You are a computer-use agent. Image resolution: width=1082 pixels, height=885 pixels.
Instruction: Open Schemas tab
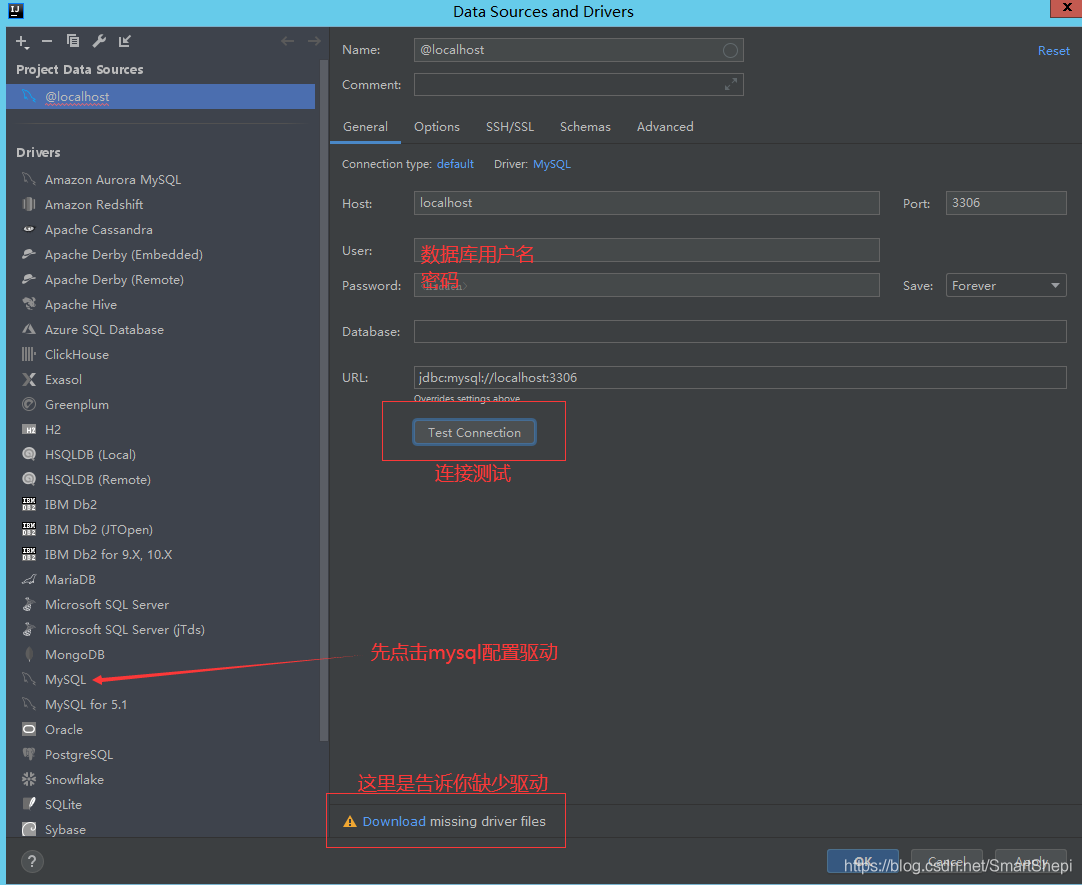(585, 127)
